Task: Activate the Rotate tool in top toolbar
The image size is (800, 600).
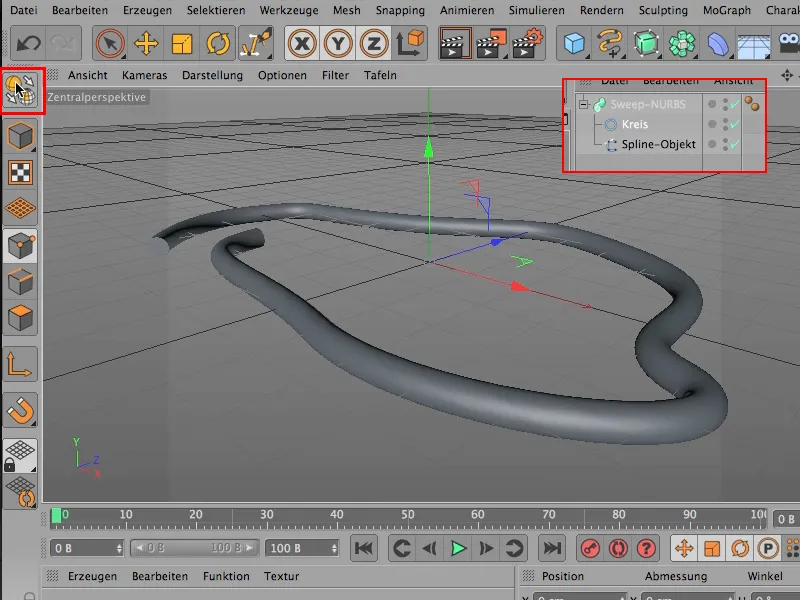Action: tap(218, 44)
